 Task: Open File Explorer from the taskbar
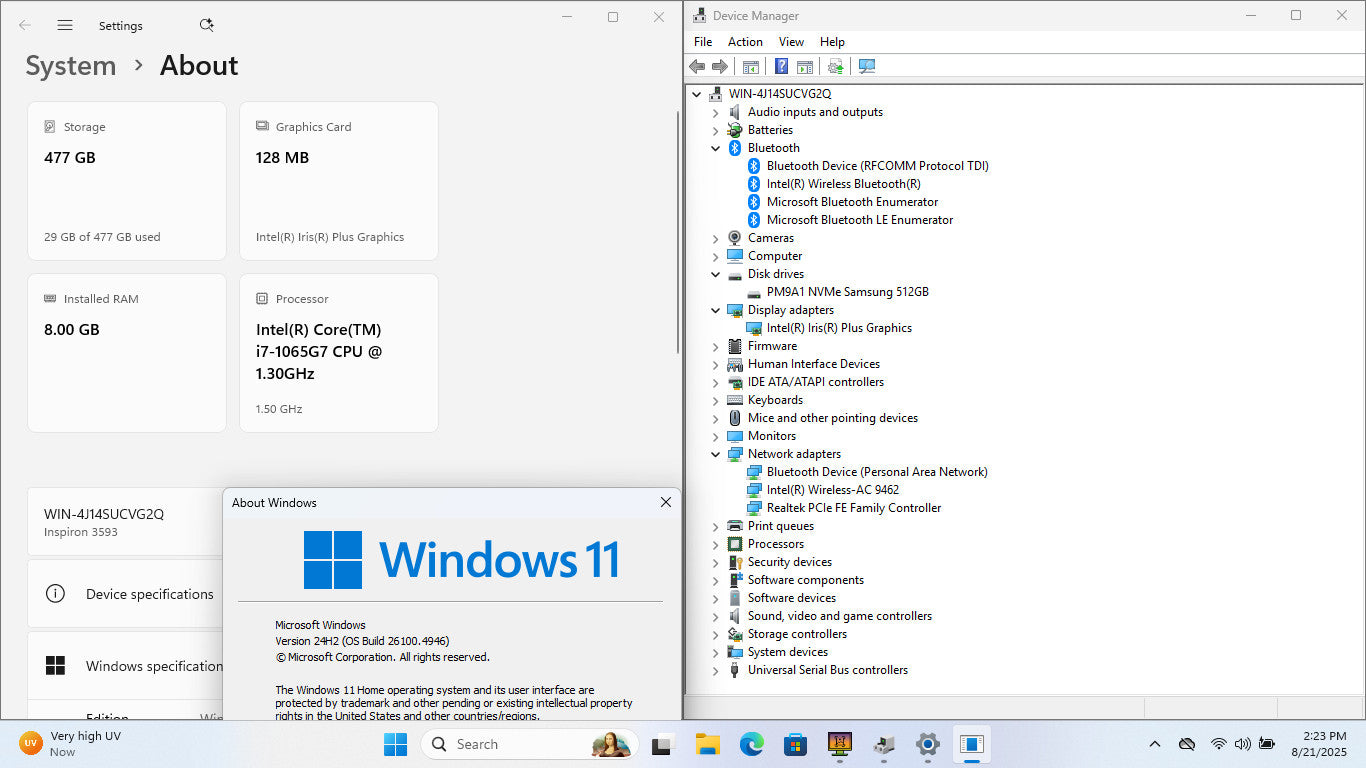708,744
